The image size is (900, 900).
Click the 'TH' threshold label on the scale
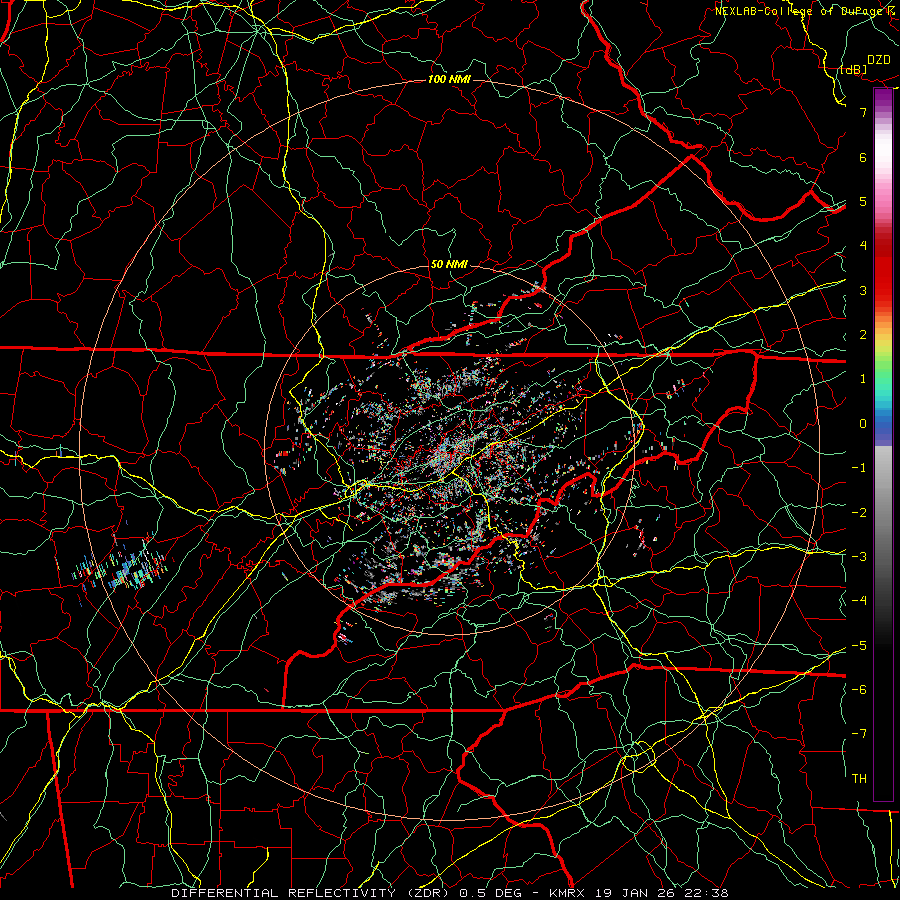[x=859, y=779]
